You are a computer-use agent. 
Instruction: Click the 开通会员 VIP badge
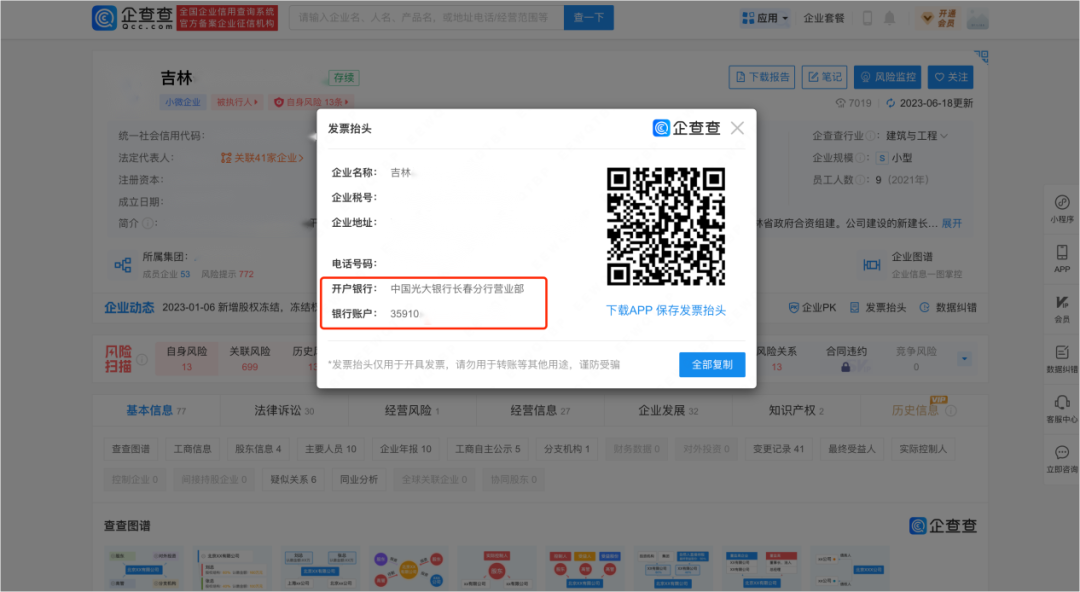938,19
